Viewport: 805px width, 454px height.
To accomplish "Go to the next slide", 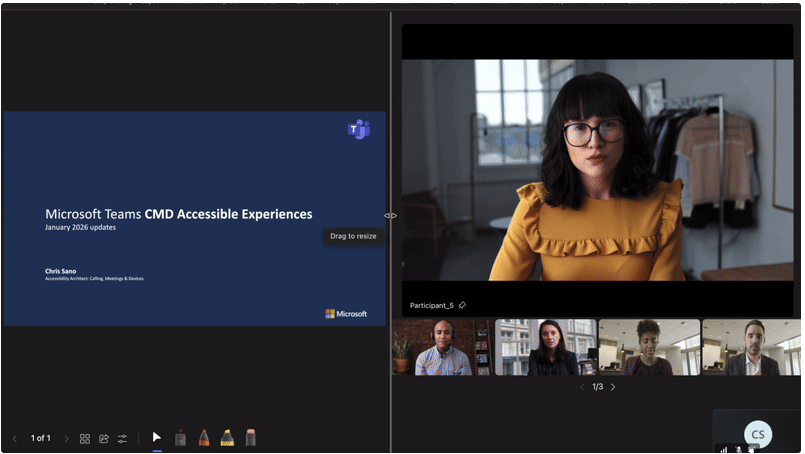I will tap(67, 439).
